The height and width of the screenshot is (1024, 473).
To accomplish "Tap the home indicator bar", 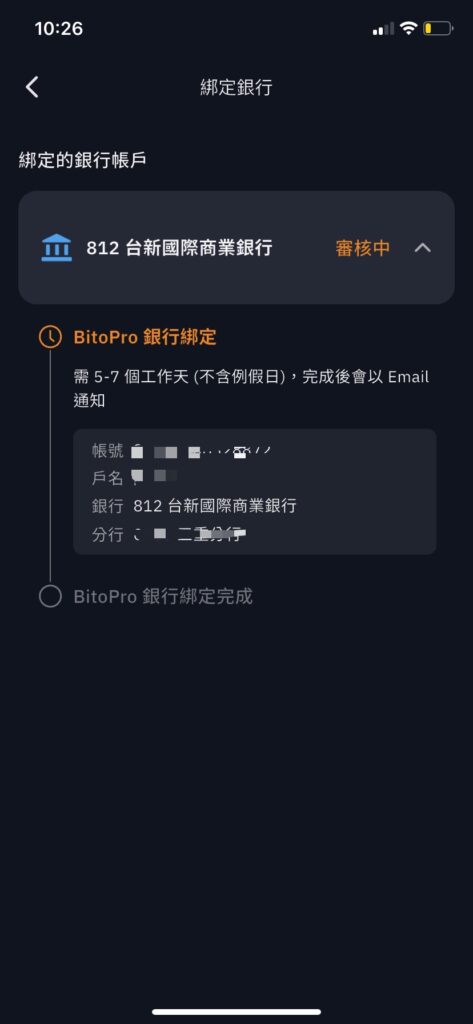I will (236, 1012).
